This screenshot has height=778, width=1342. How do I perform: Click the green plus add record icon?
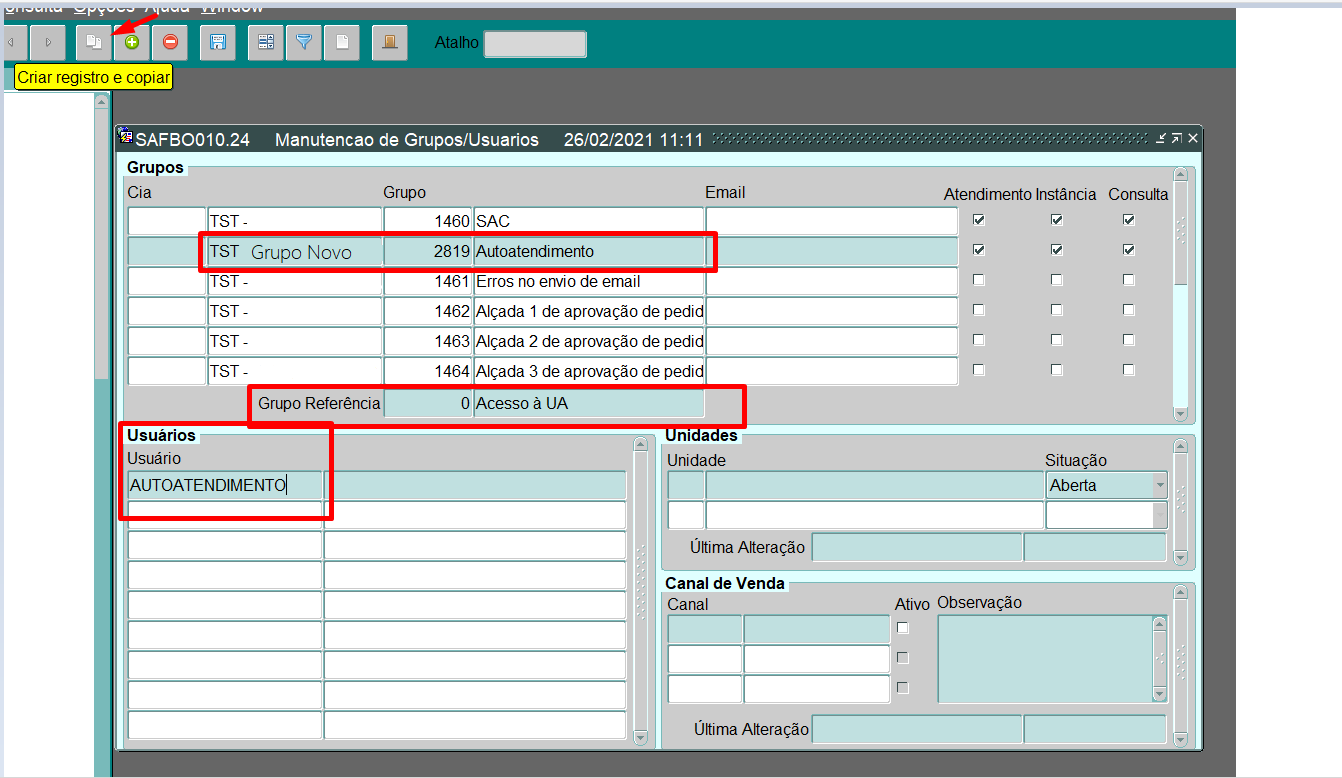tap(132, 42)
